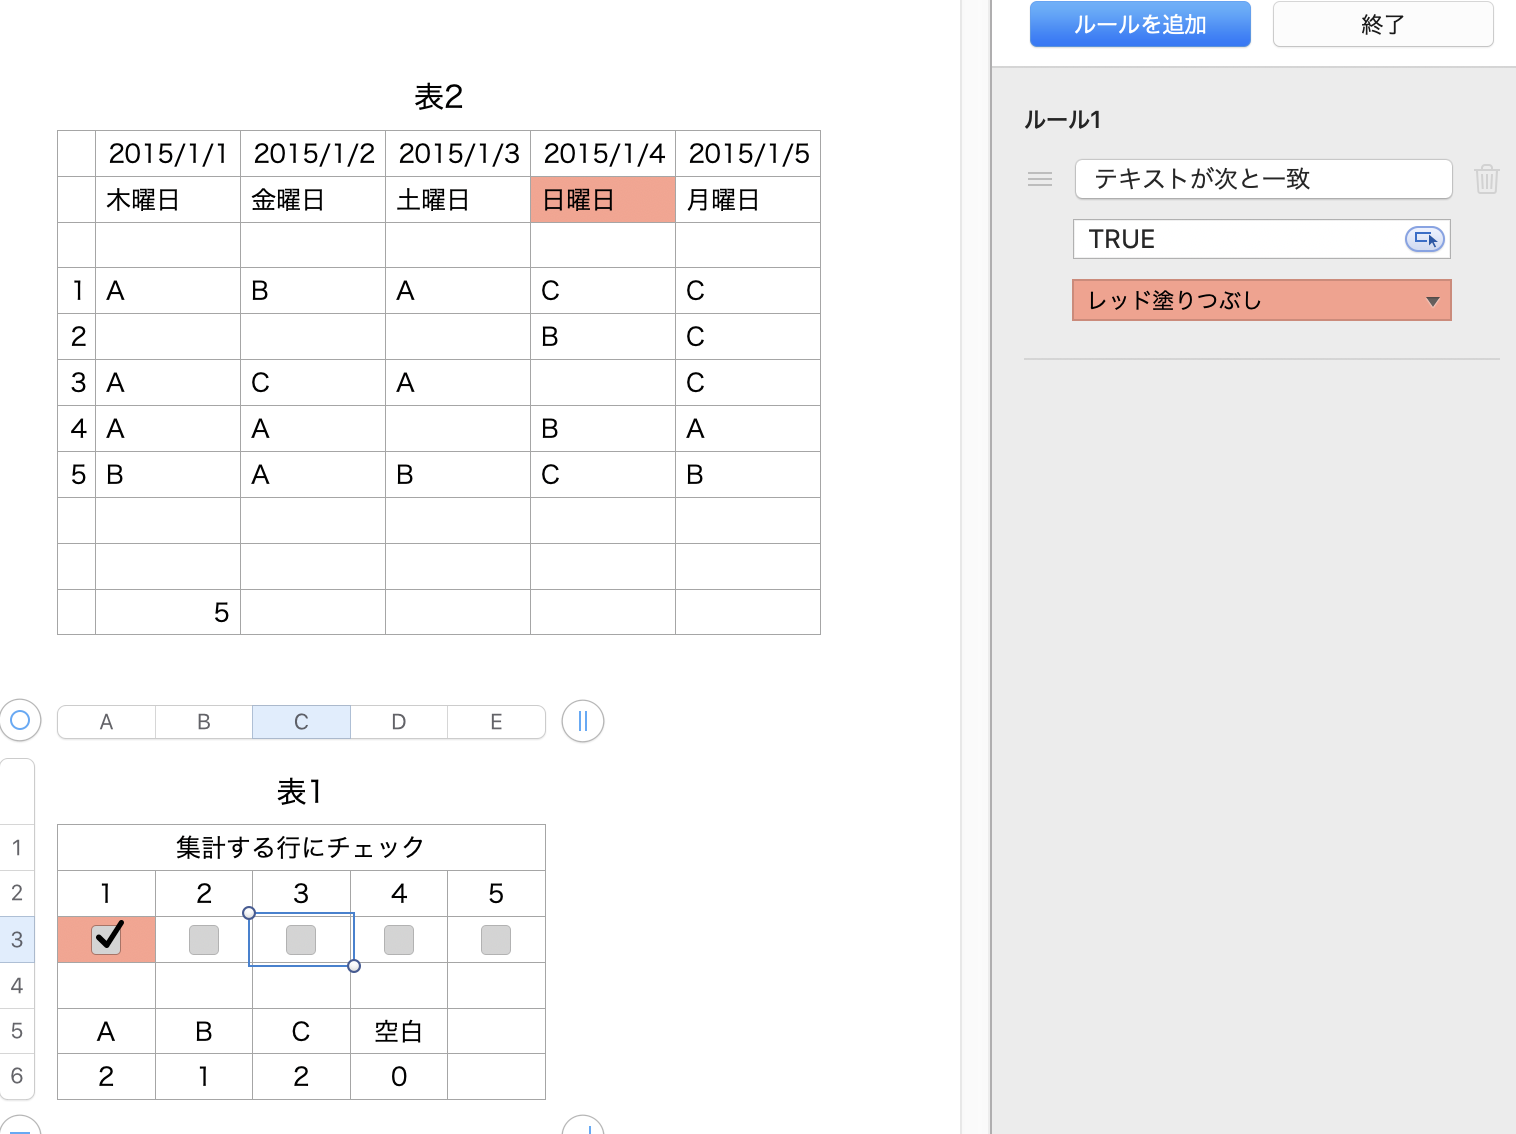Select column header C tab
1516x1134 pixels.
click(x=301, y=722)
